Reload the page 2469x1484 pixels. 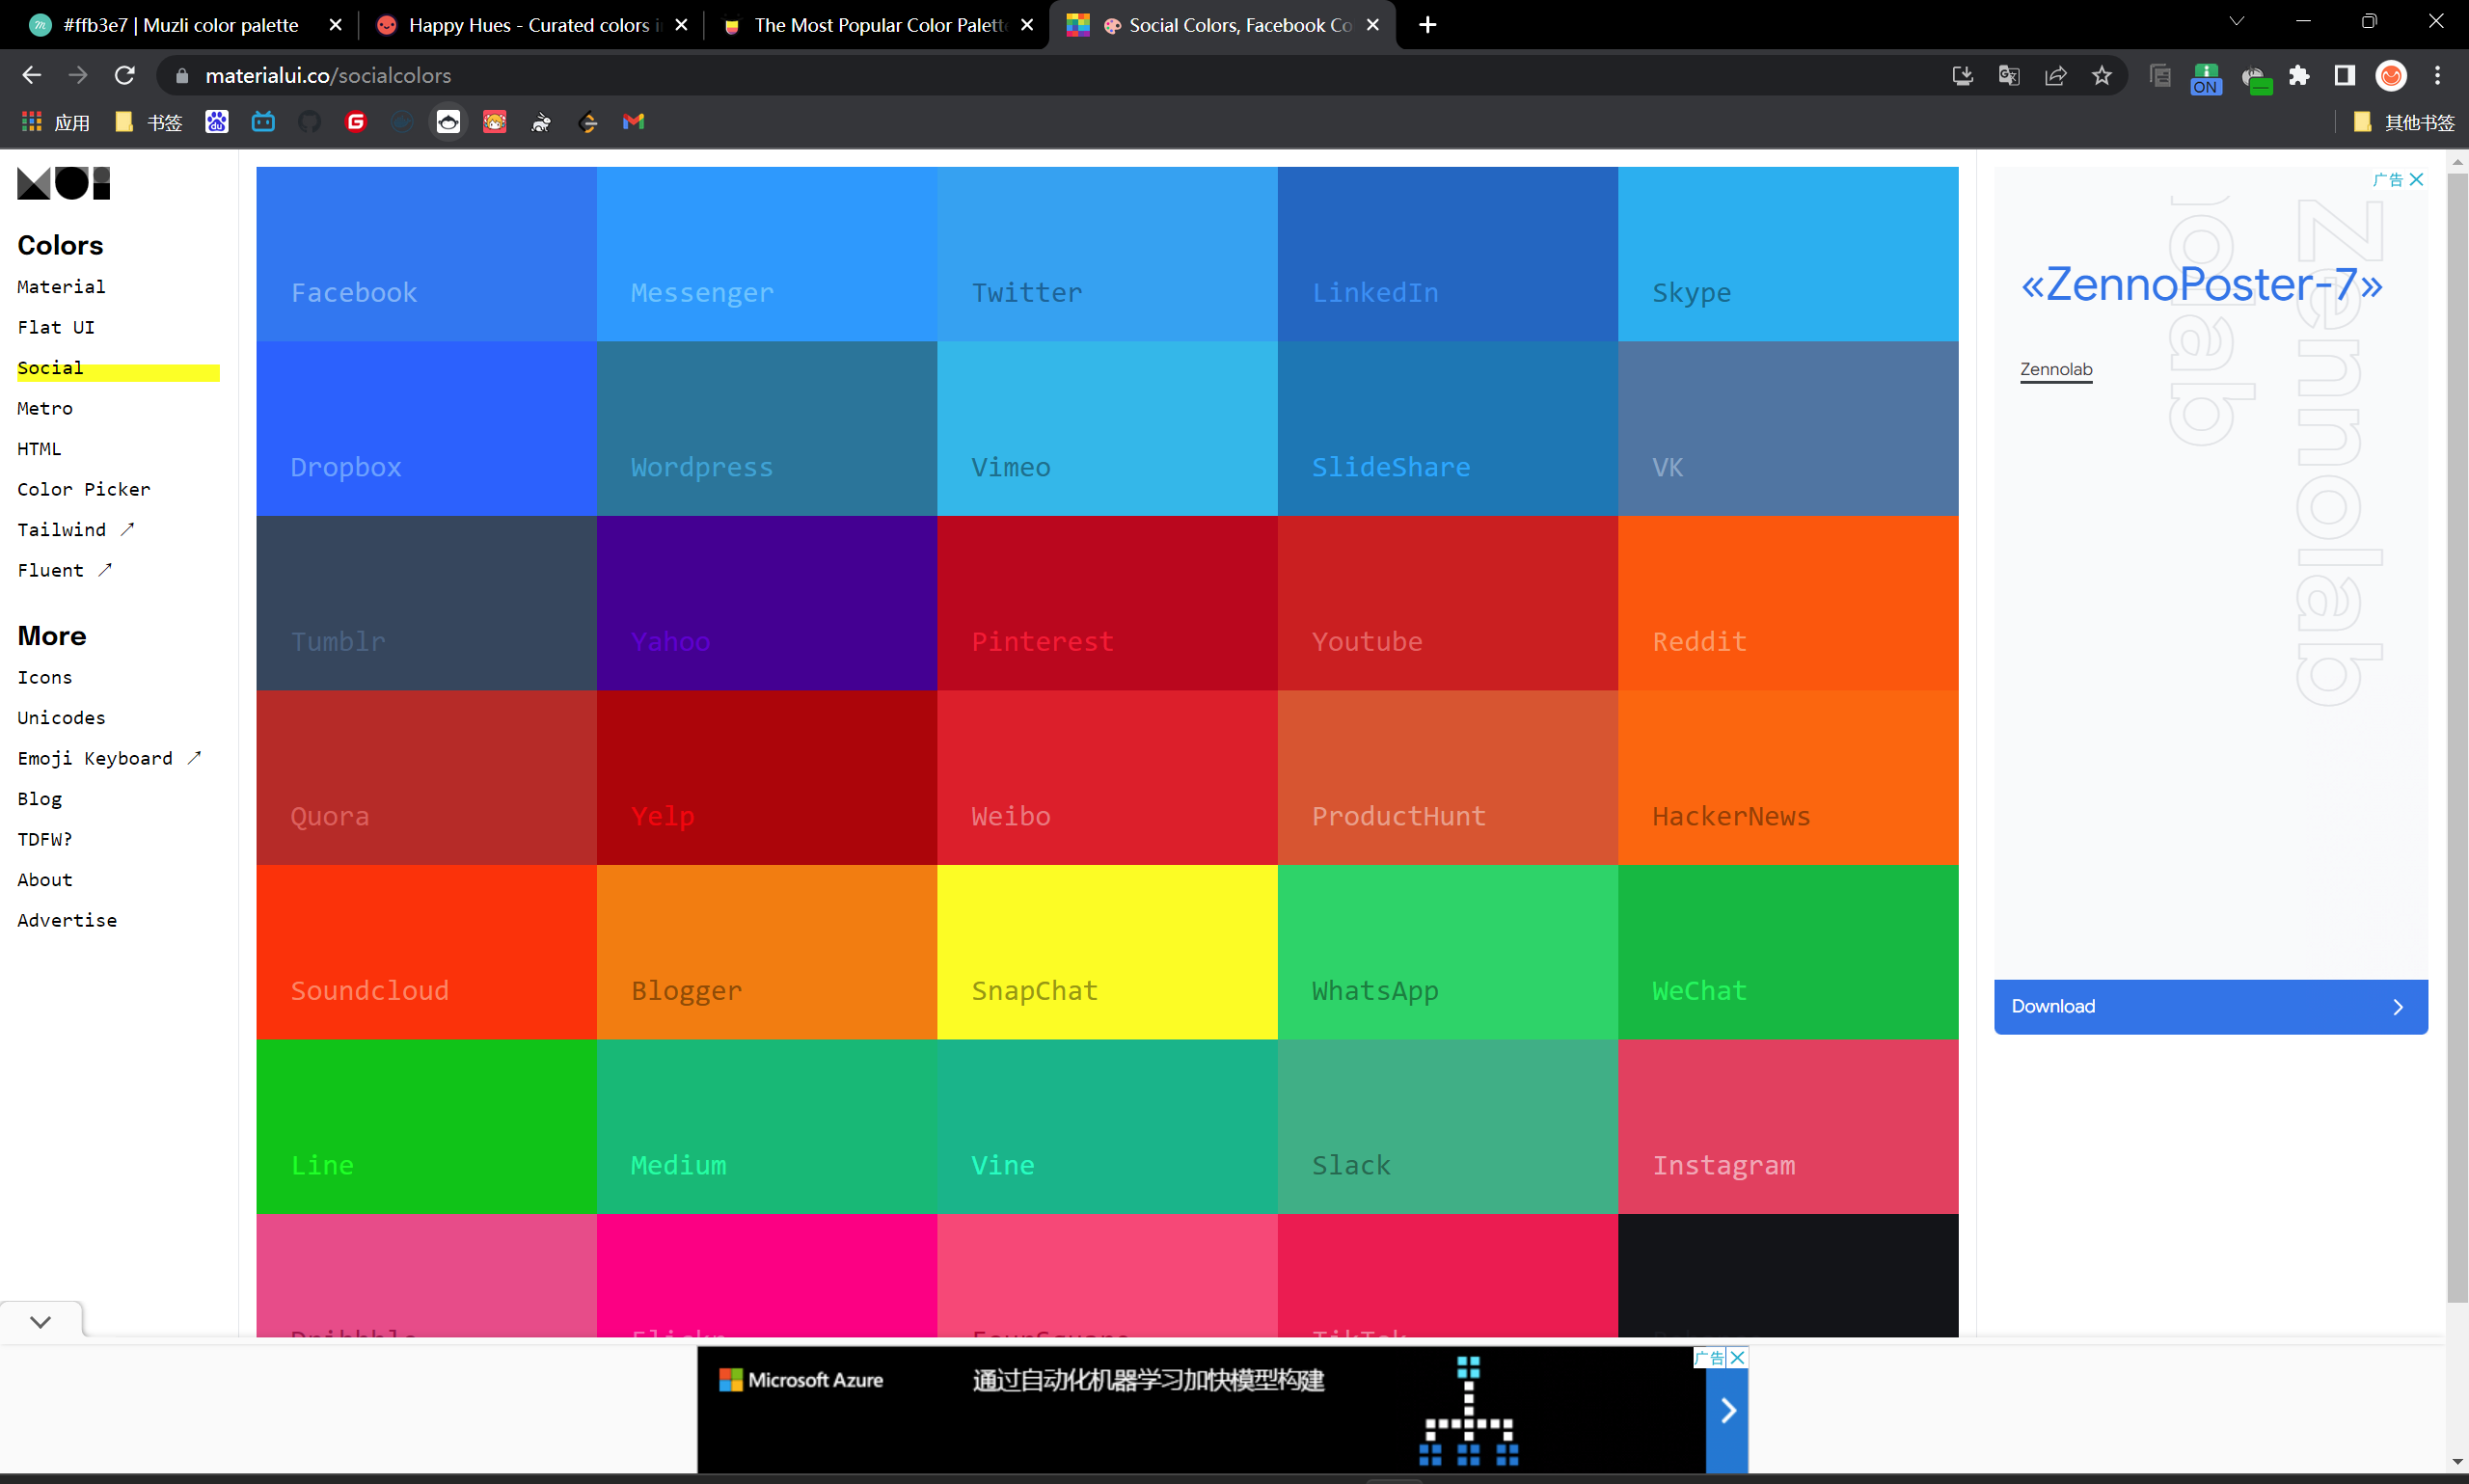[x=125, y=76]
